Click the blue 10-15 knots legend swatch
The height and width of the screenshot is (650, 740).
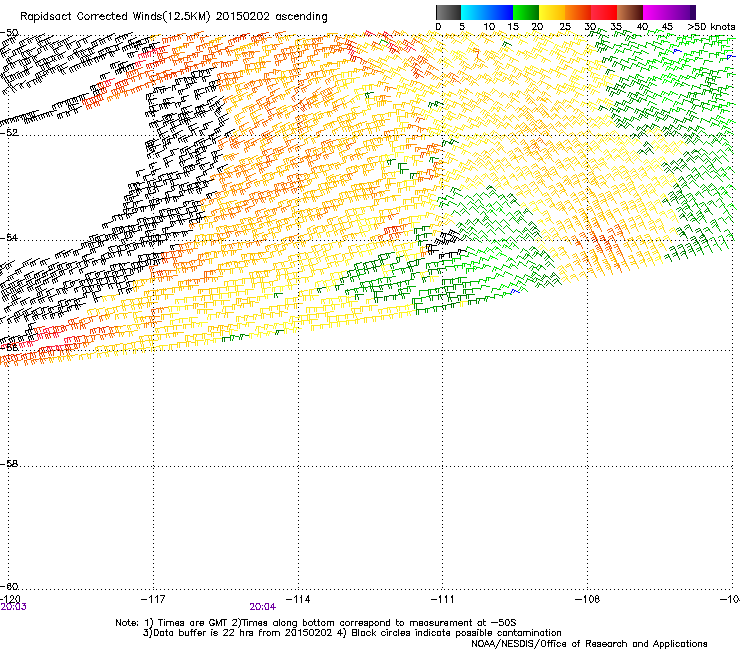tap(499, 12)
